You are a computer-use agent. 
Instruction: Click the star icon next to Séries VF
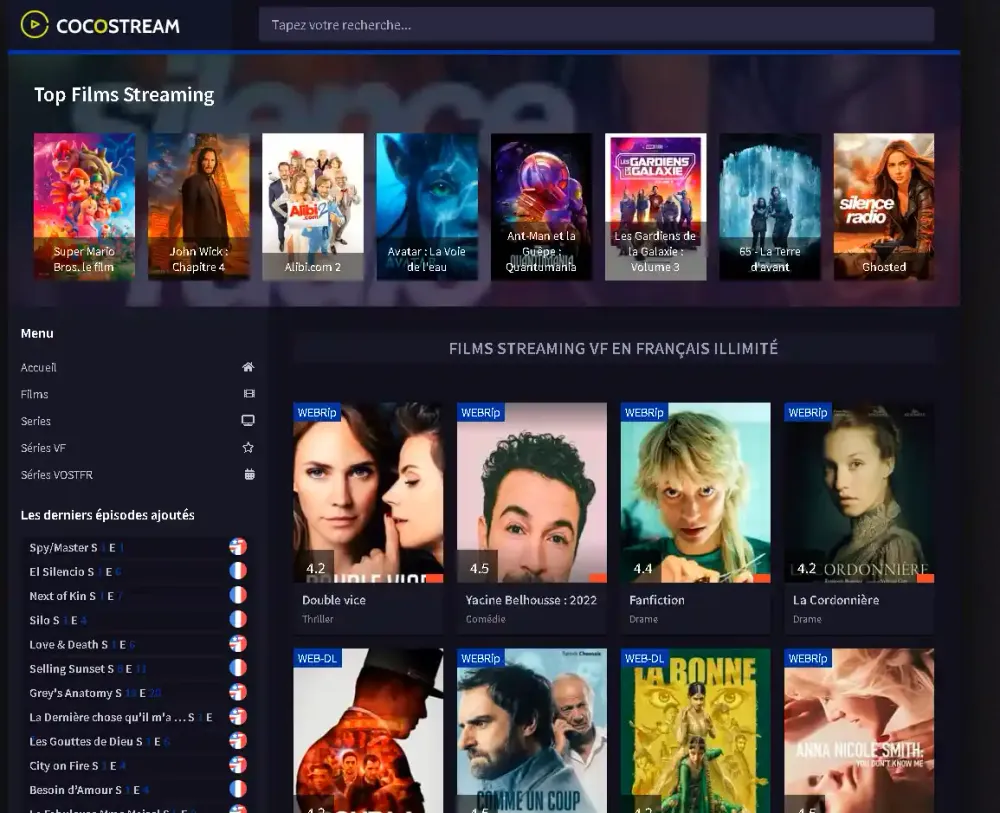(247, 448)
